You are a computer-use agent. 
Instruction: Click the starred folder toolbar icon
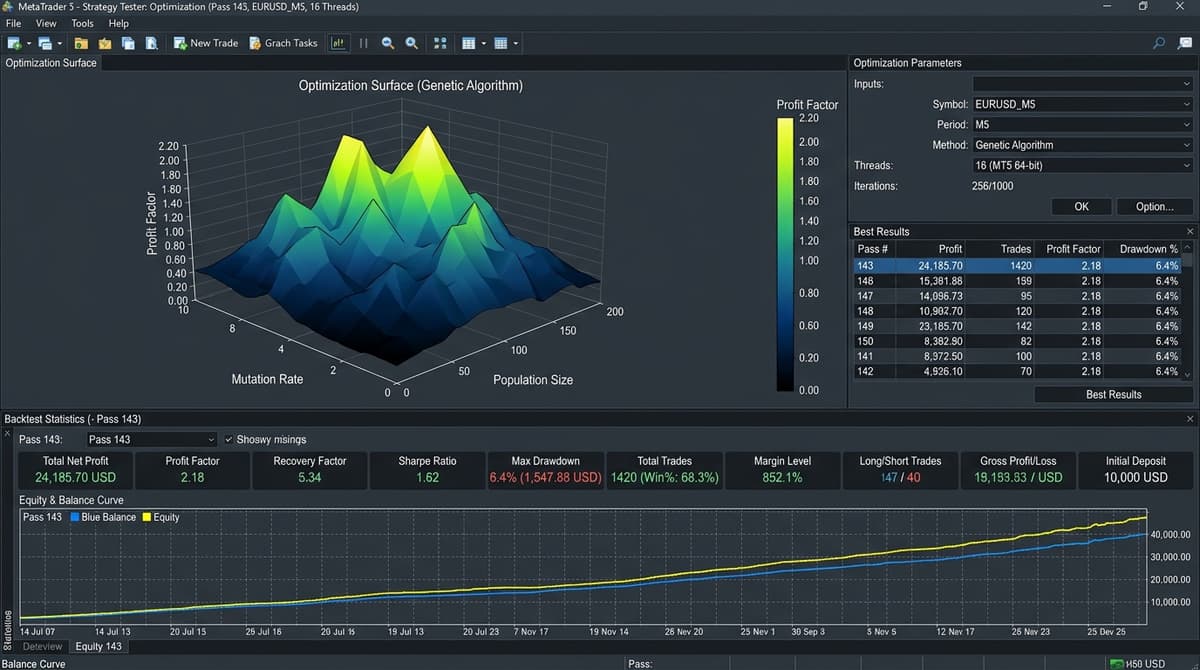104,43
